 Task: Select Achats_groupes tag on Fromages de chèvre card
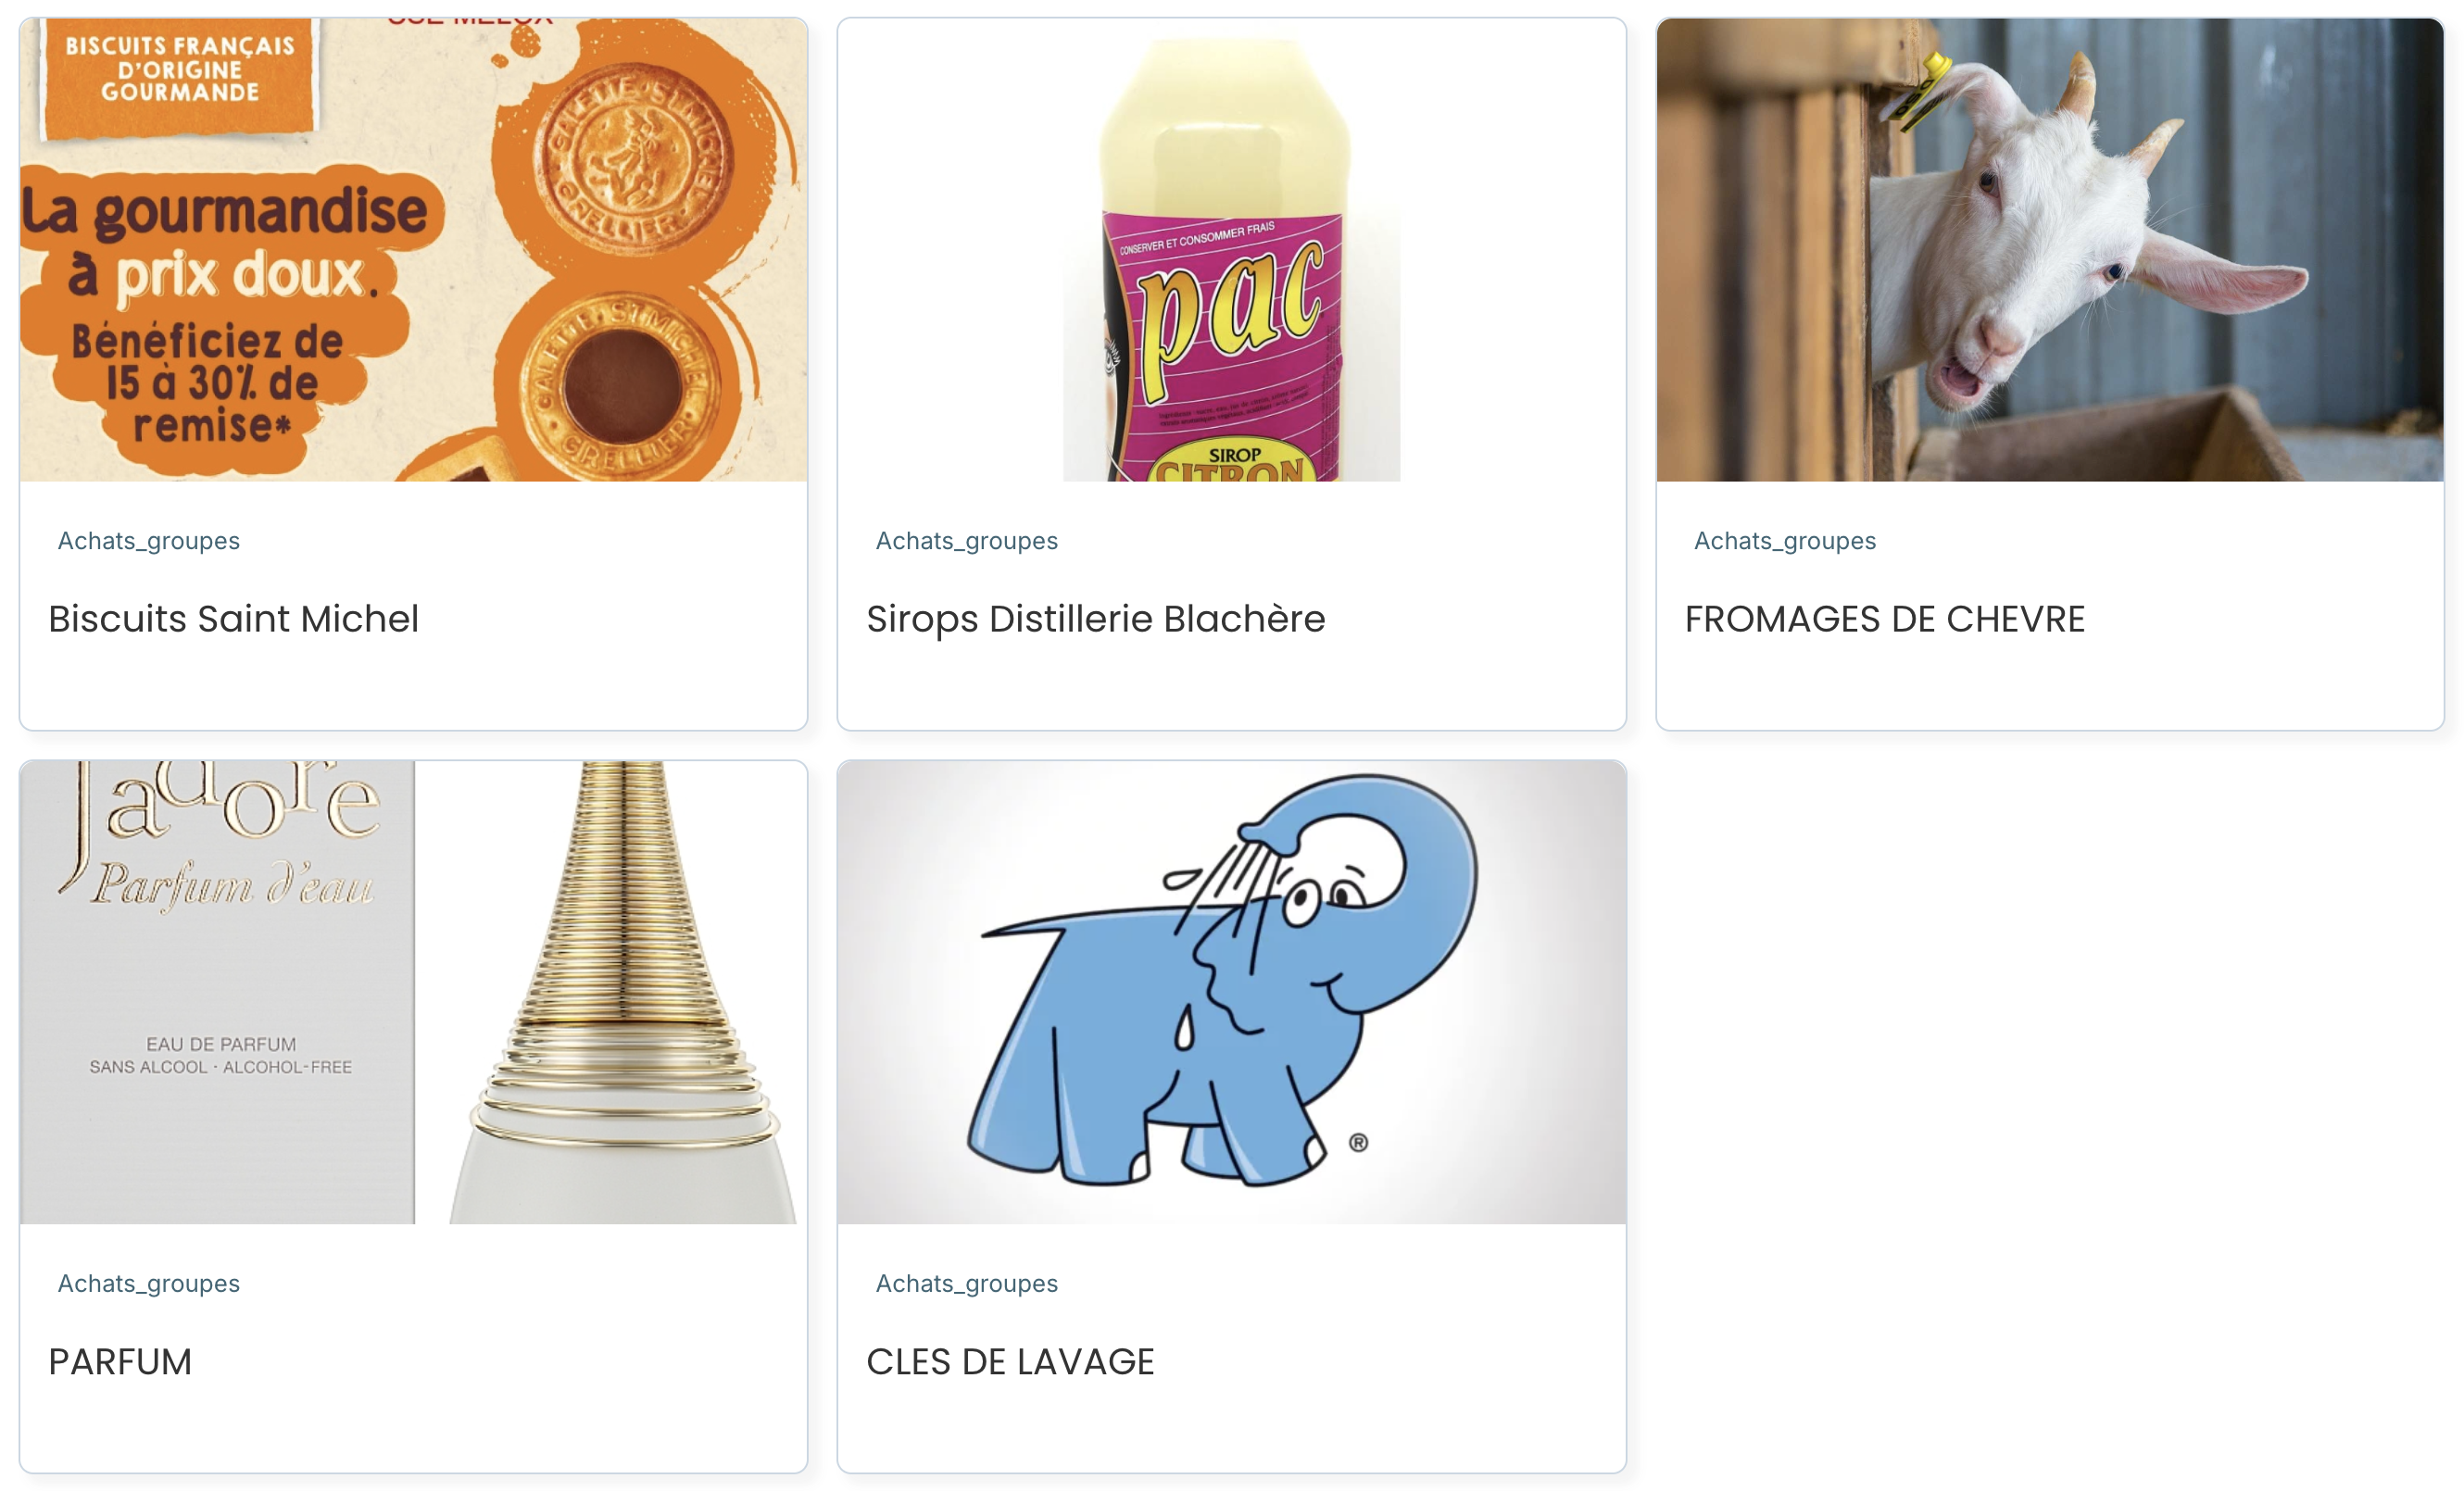point(1785,541)
